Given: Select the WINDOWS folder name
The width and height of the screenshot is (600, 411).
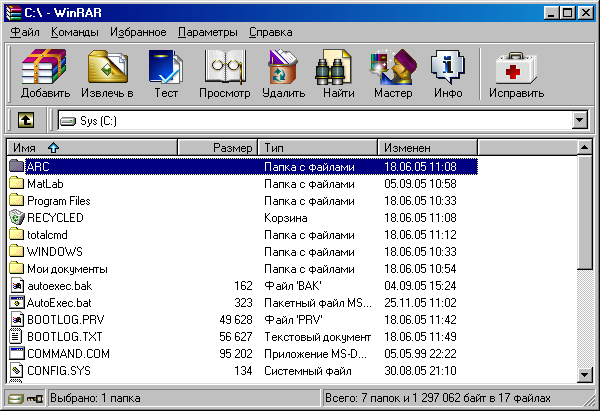Looking at the screenshot, I should pos(55,251).
